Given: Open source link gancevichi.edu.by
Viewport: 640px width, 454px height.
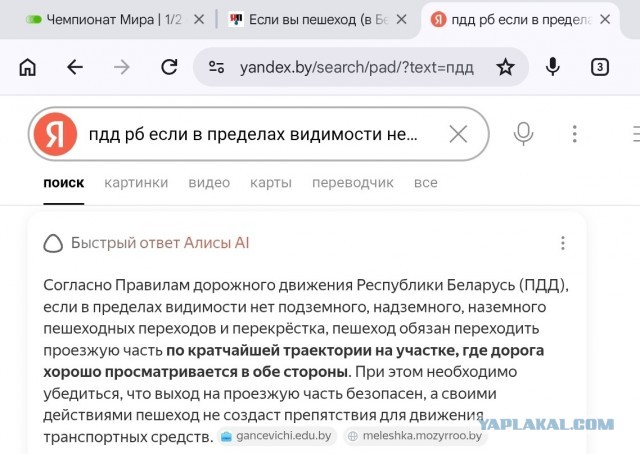Looking at the screenshot, I should [x=277, y=436].
